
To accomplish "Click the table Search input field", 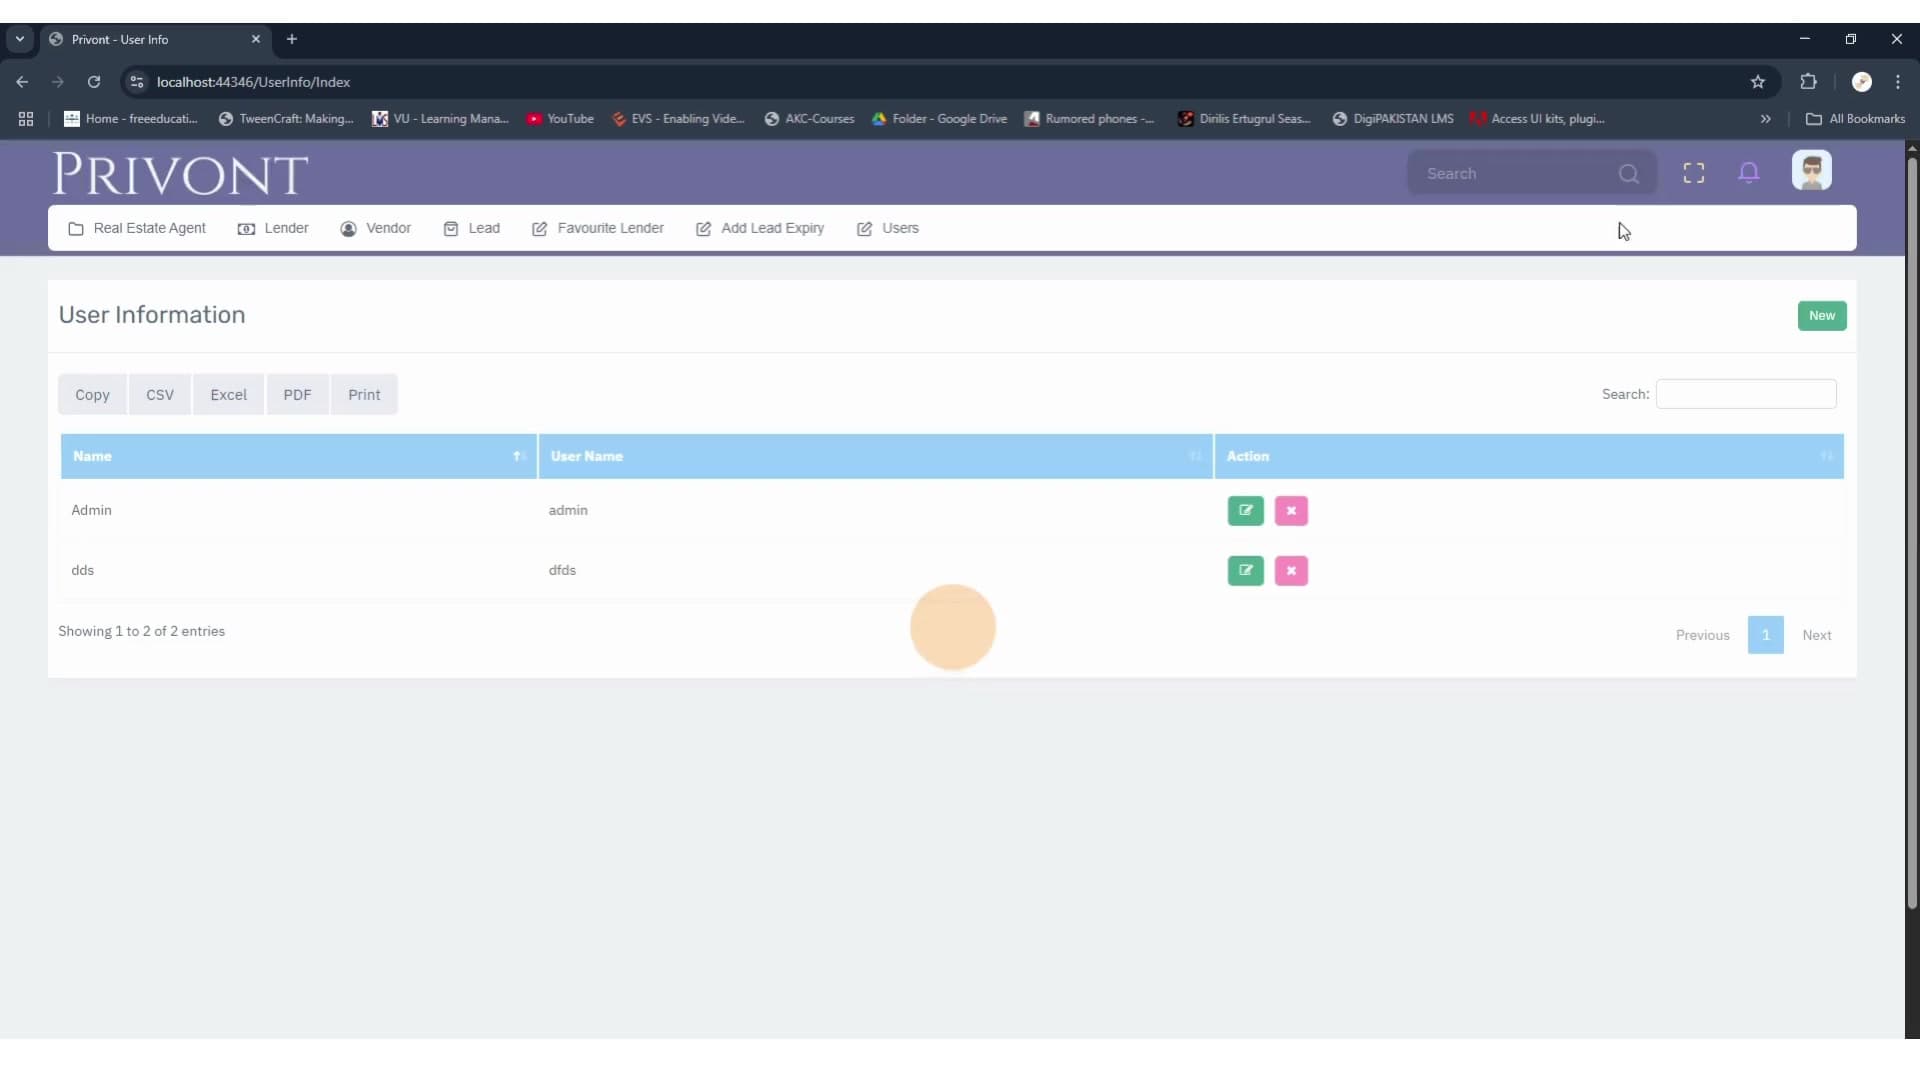I will point(1745,394).
